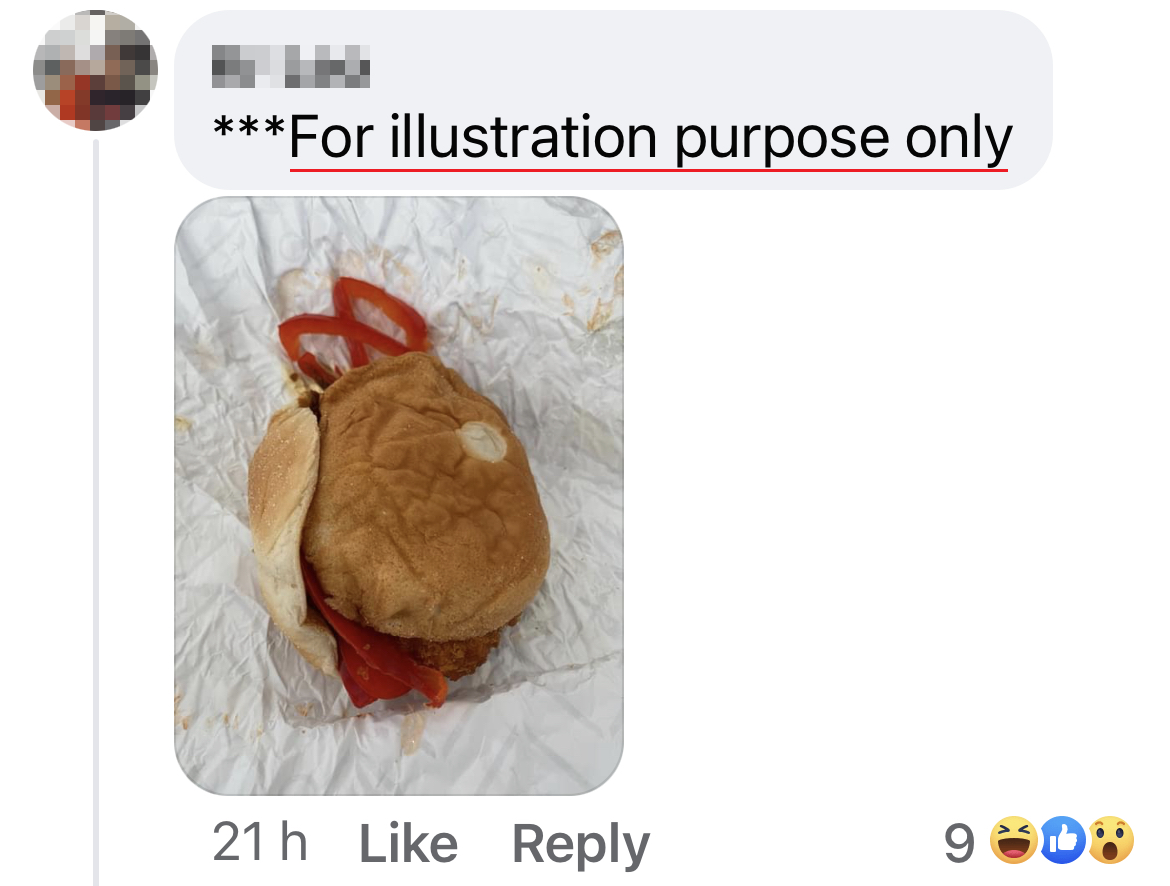Like this comment
This screenshot has width=1170, height=886.
click(408, 843)
